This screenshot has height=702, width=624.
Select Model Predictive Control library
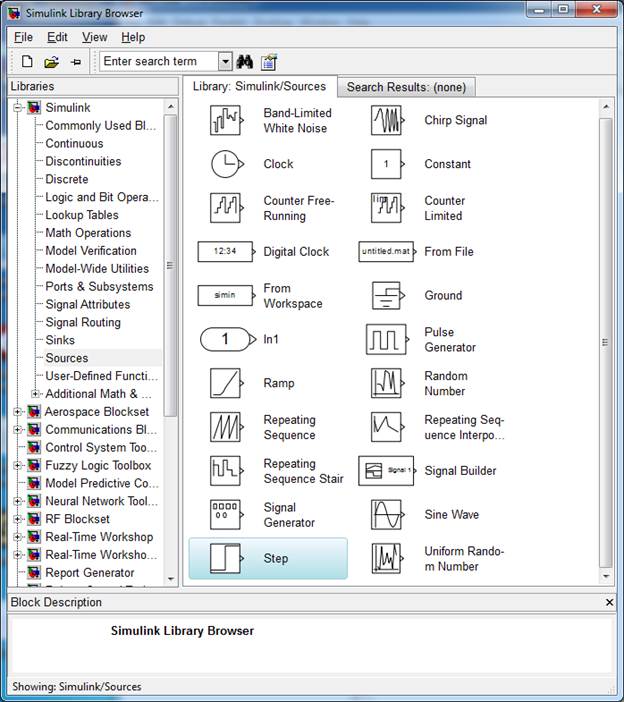pyautogui.click(x=102, y=484)
